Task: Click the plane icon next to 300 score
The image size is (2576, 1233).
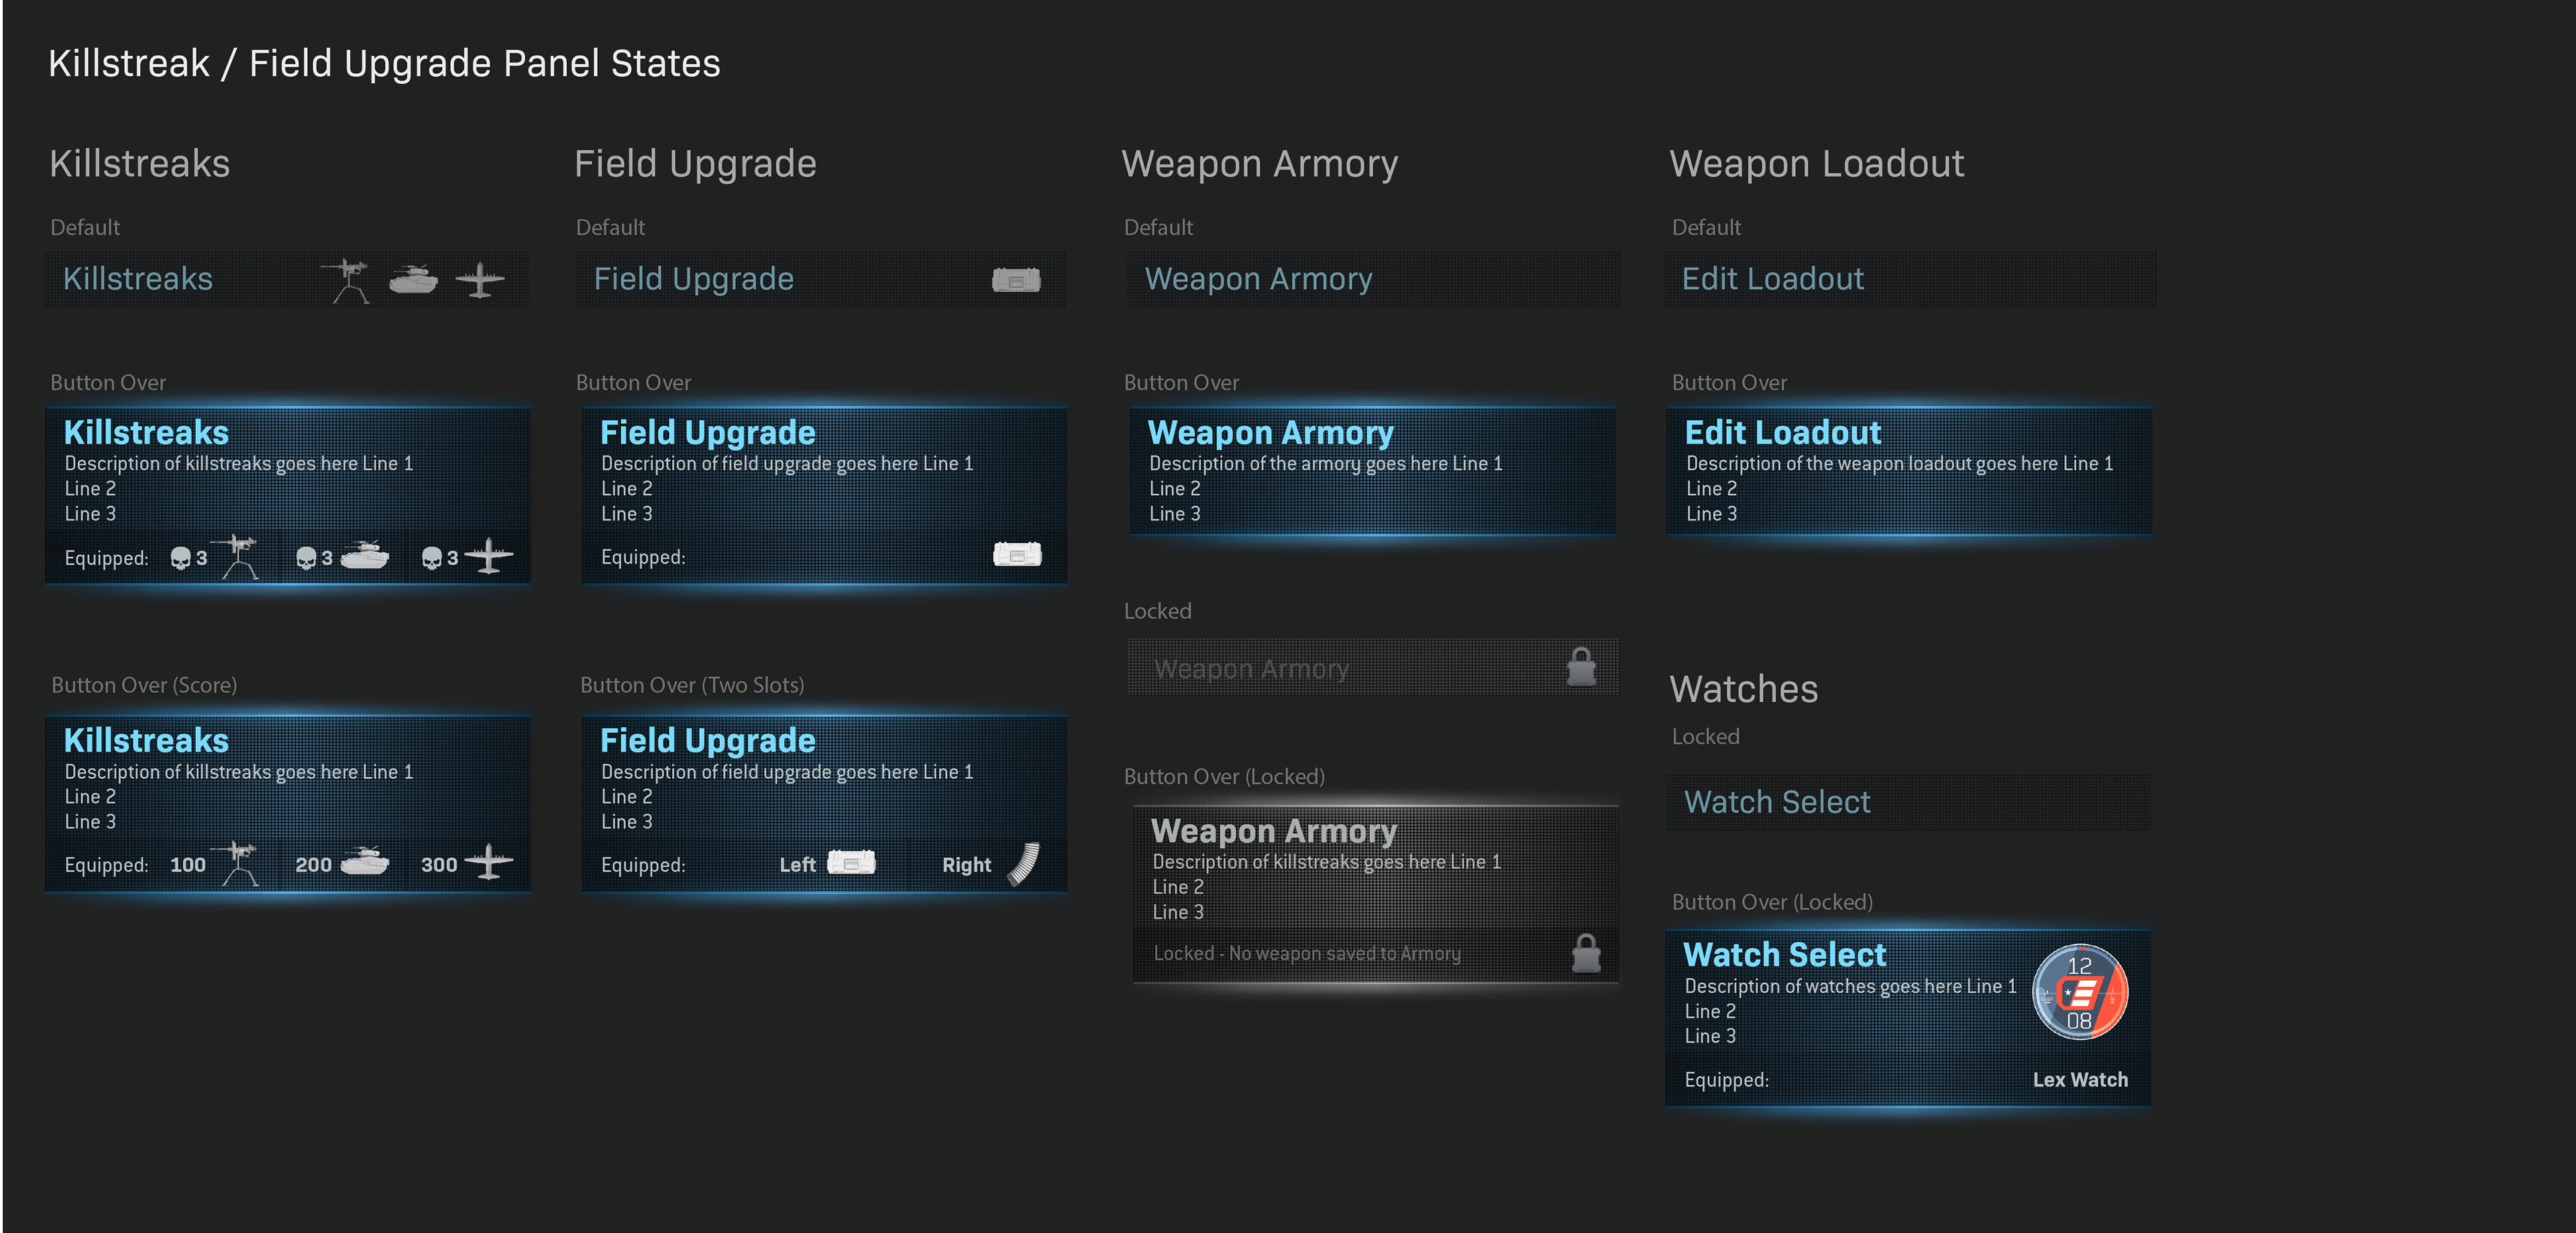Action: (x=489, y=862)
